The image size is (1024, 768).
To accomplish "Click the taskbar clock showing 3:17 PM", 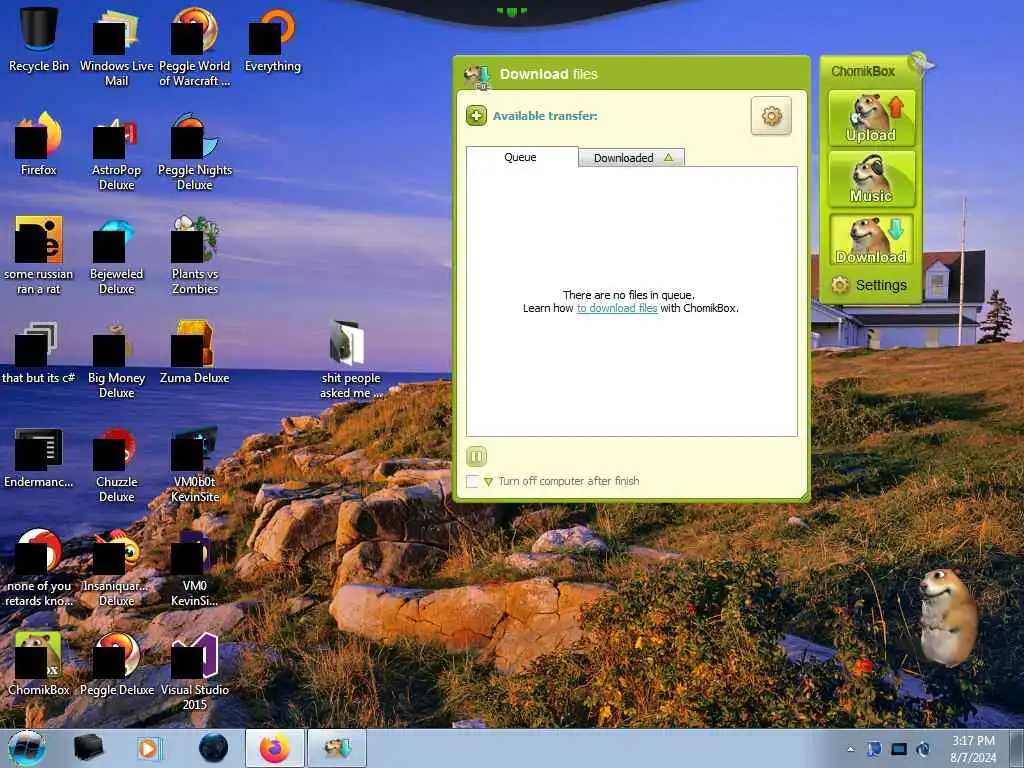I will click(x=973, y=749).
